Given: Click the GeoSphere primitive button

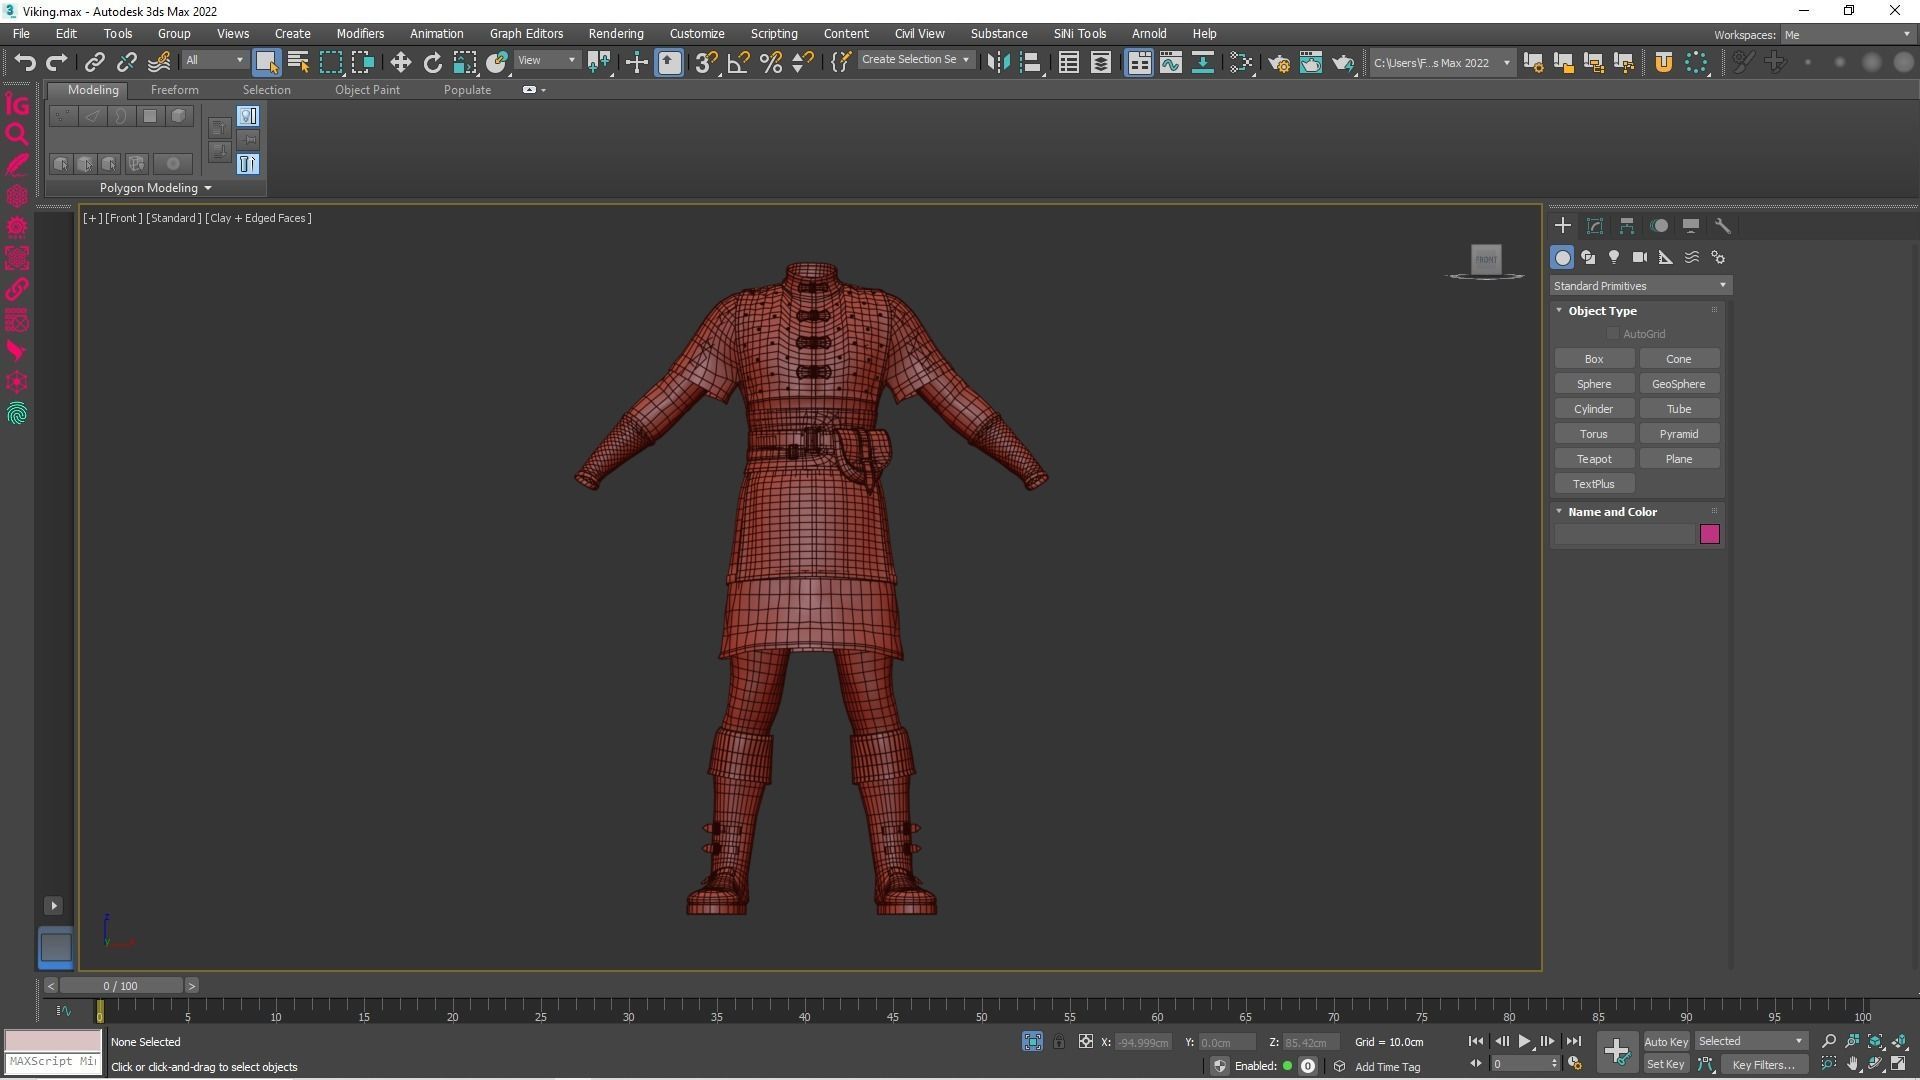Looking at the screenshot, I should pyautogui.click(x=1679, y=384).
